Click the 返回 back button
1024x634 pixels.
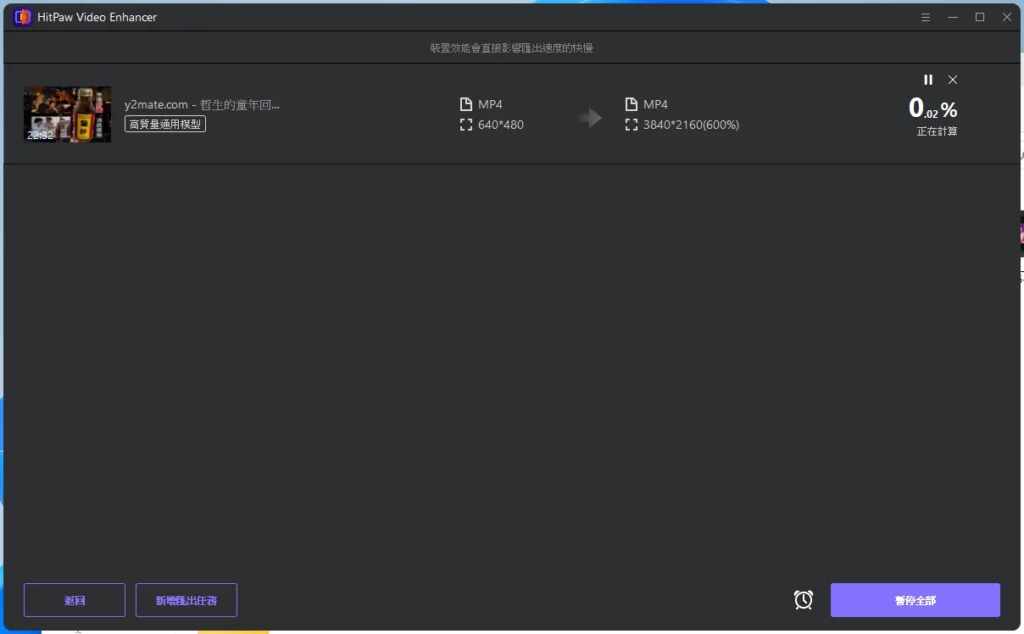(x=74, y=600)
